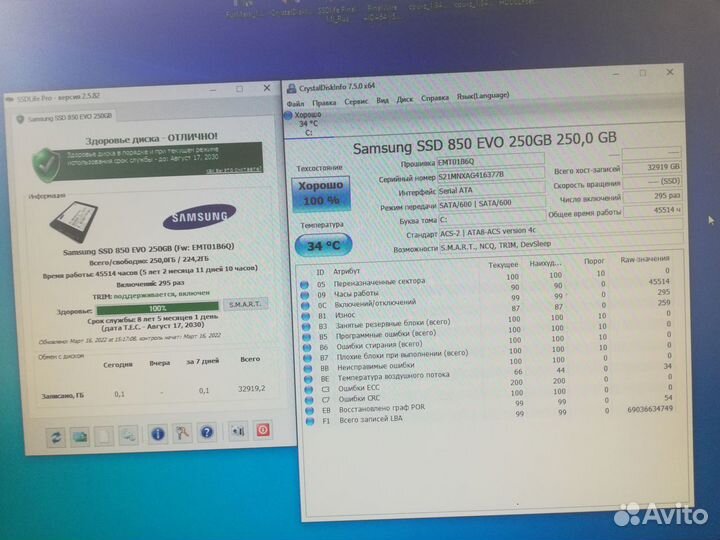The width and height of the screenshot is (720, 540).
Task: Click the tablet drive image in SSDLife
Action: point(74,222)
